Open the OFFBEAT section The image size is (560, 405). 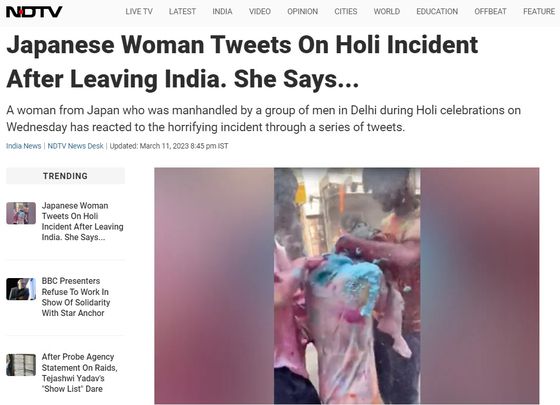point(490,11)
